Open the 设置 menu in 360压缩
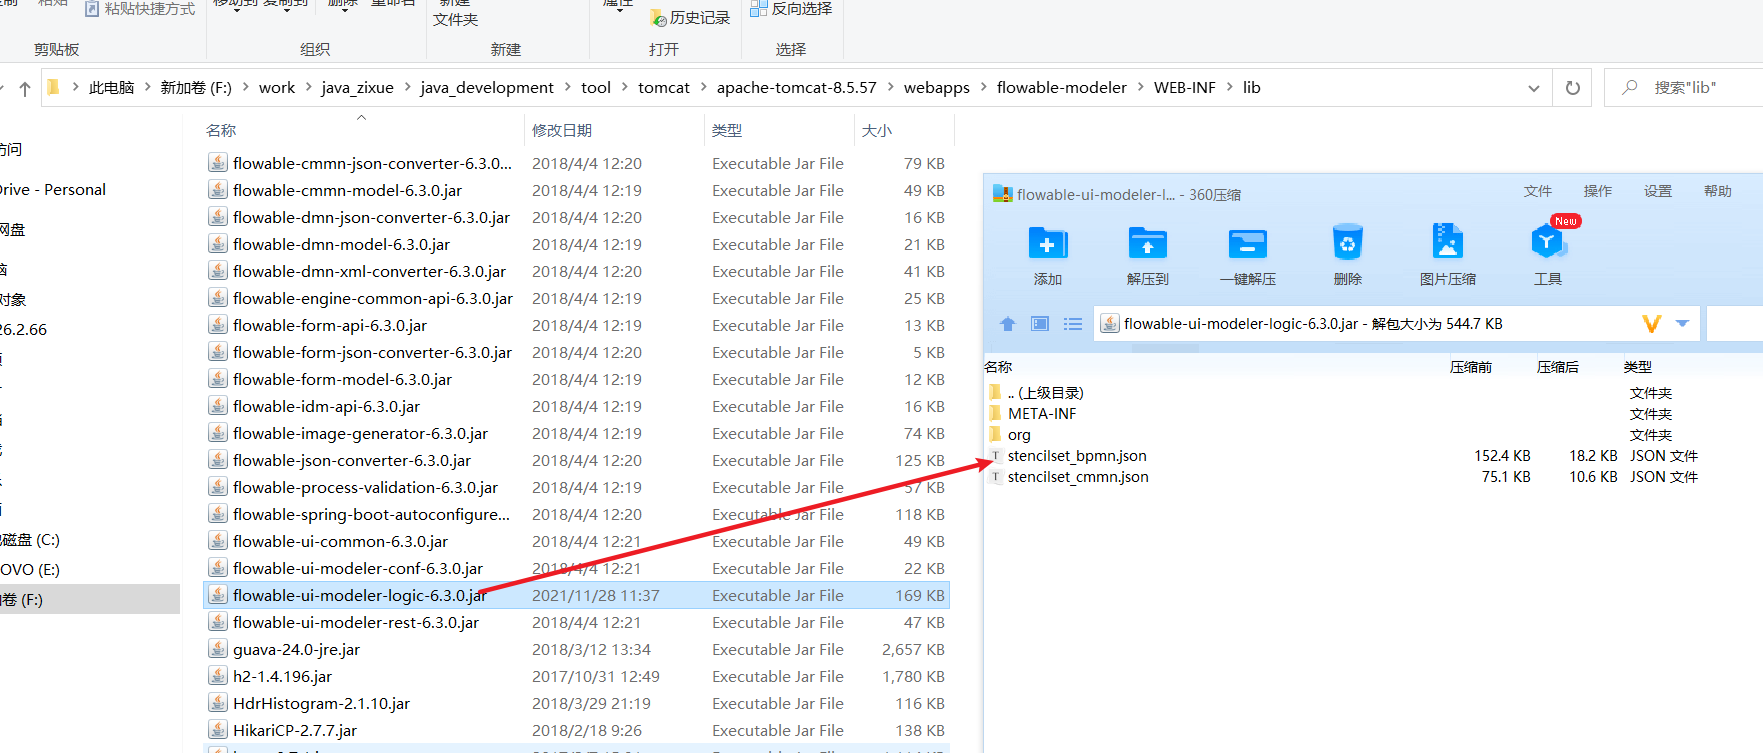Image resolution: width=1763 pixels, height=753 pixels. point(1658,191)
